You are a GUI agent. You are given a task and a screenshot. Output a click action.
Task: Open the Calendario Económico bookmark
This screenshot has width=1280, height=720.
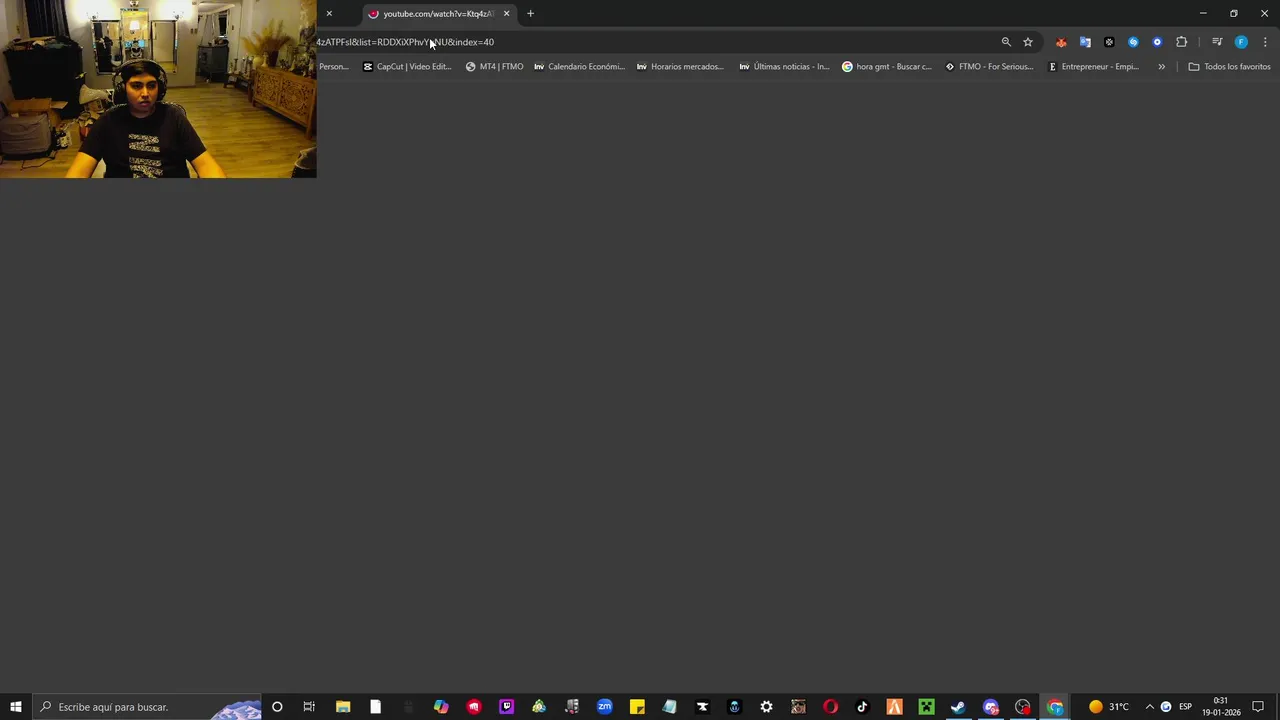tap(579, 67)
